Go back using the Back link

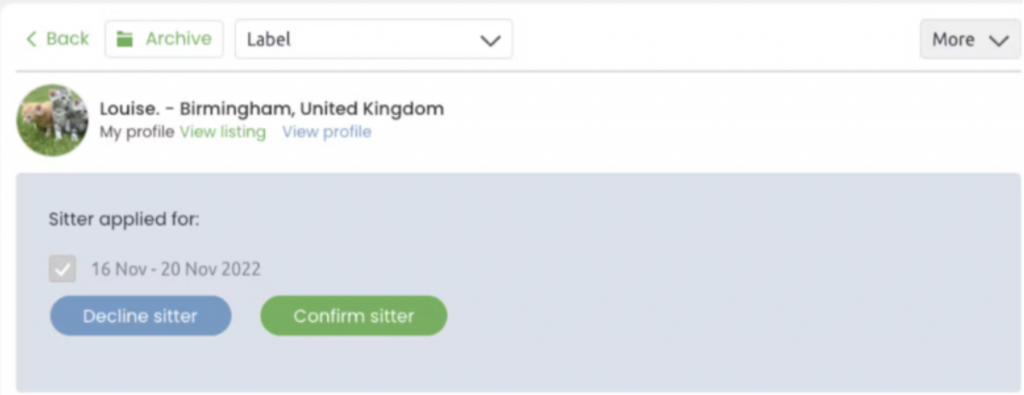(57, 39)
